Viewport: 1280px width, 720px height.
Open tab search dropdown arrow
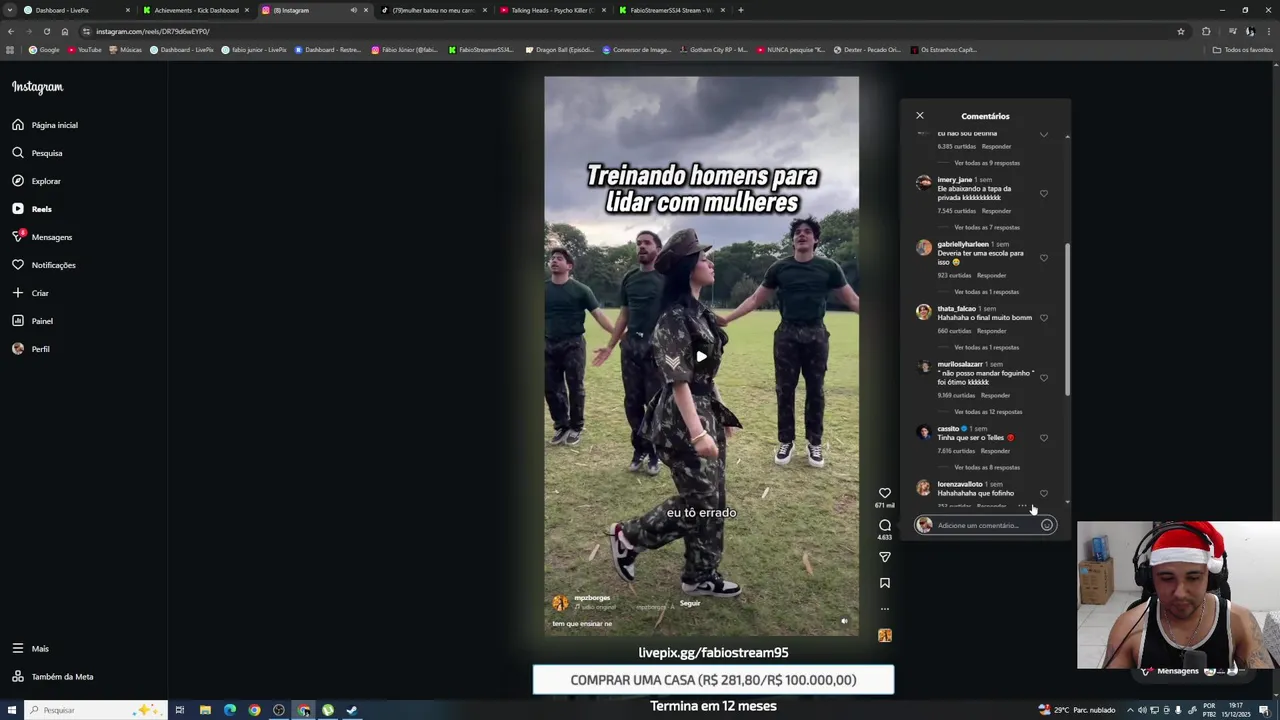(10, 10)
